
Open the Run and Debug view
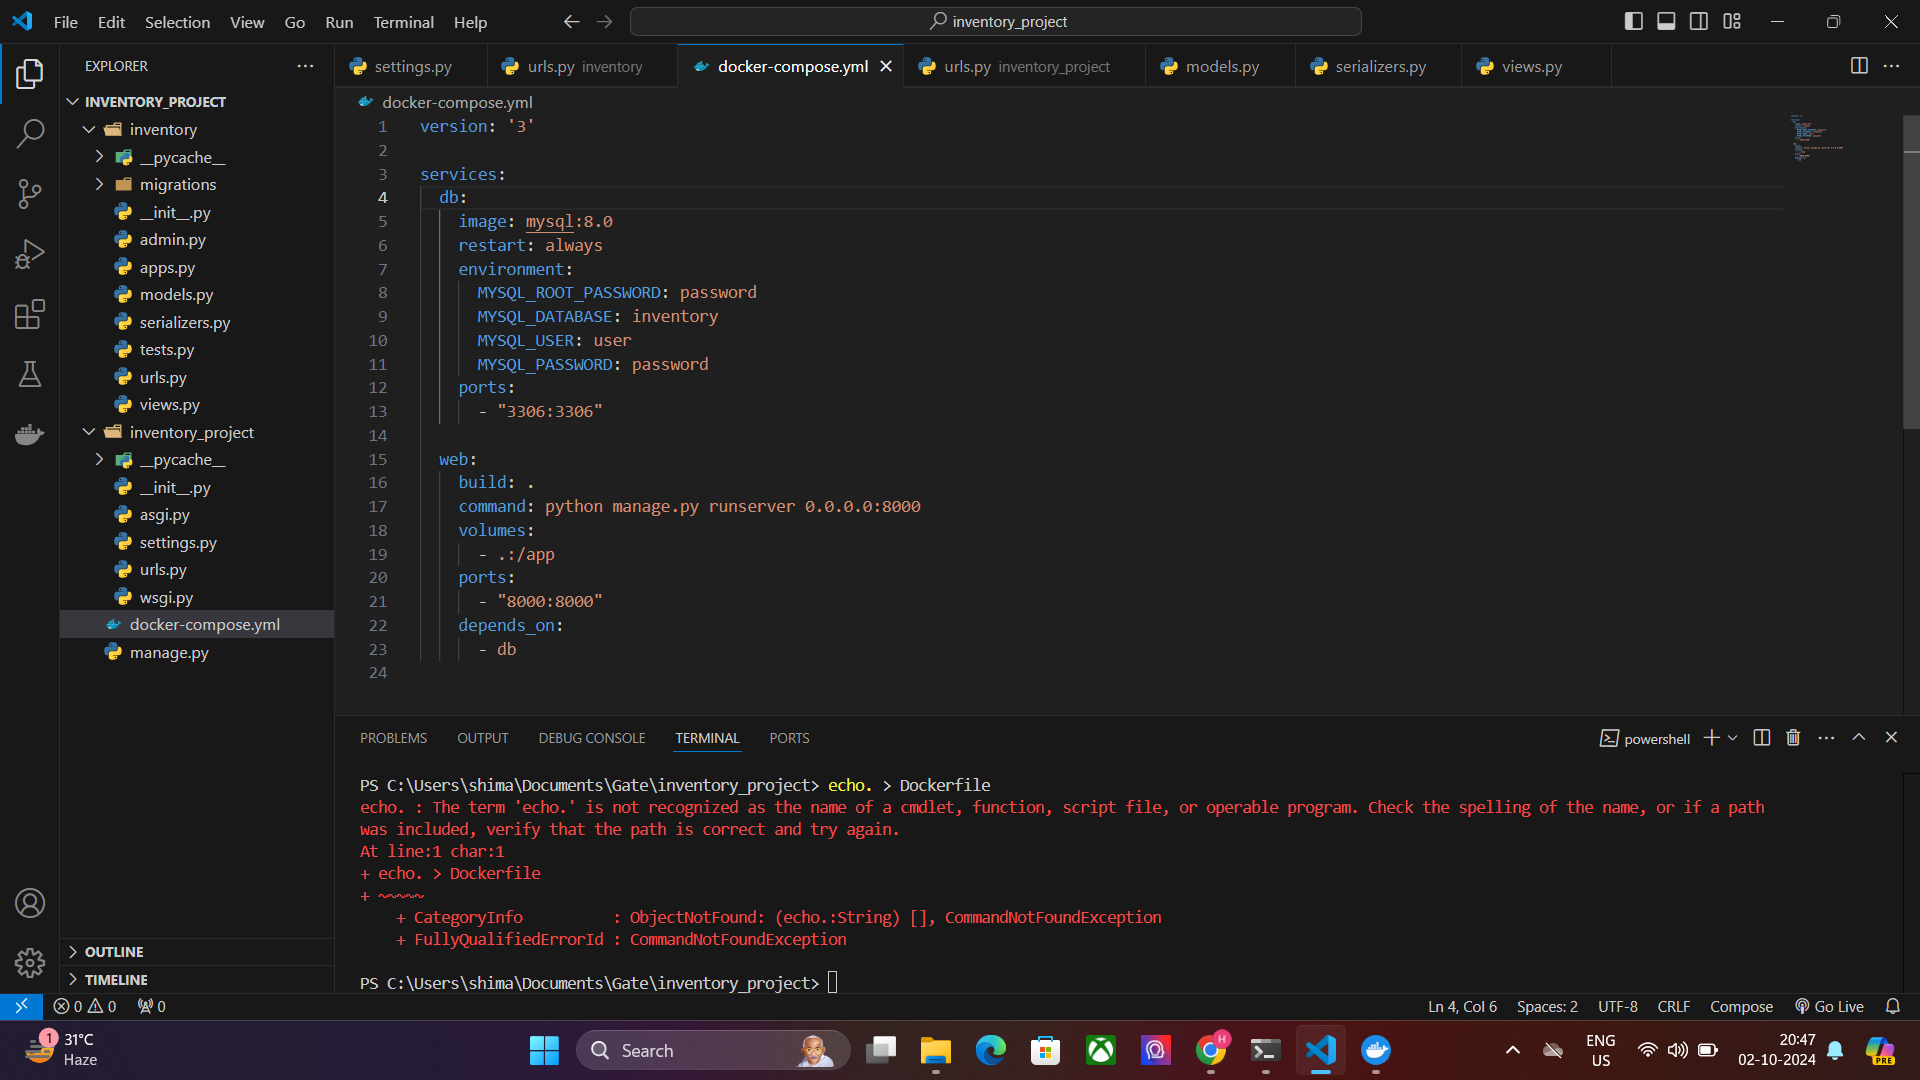pyautogui.click(x=30, y=254)
